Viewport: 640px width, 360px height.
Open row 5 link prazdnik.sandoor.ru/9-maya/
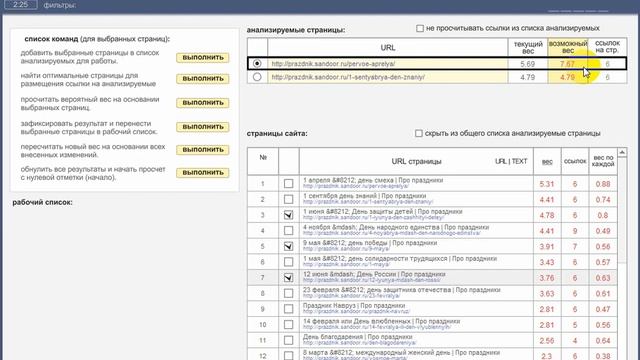click(x=346, y=249)
